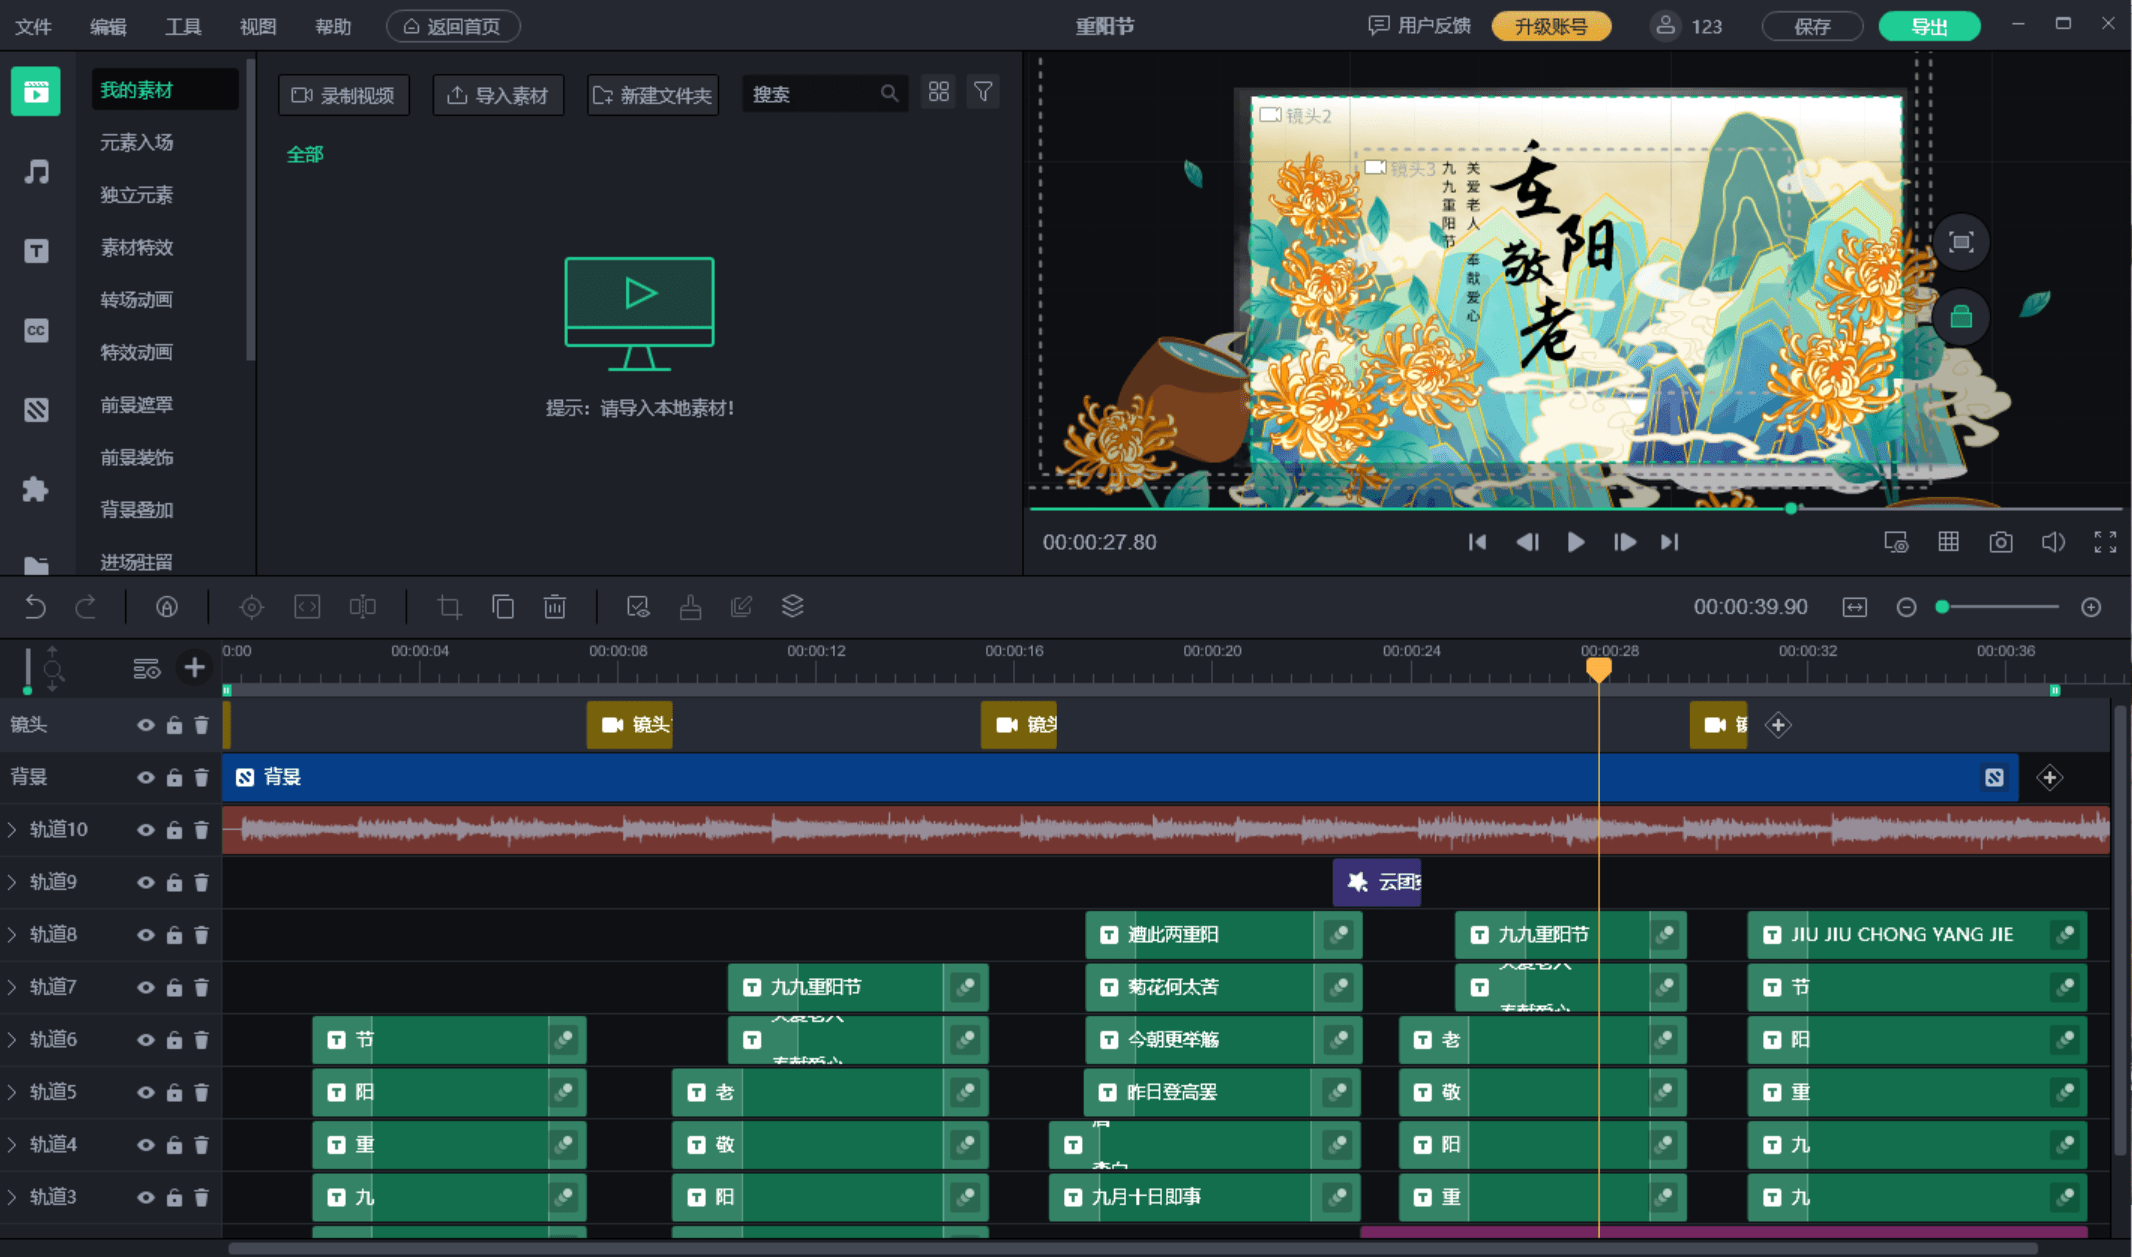Click the green lock canvas icon
2132x1257 pixels.
pos(1961,318)
